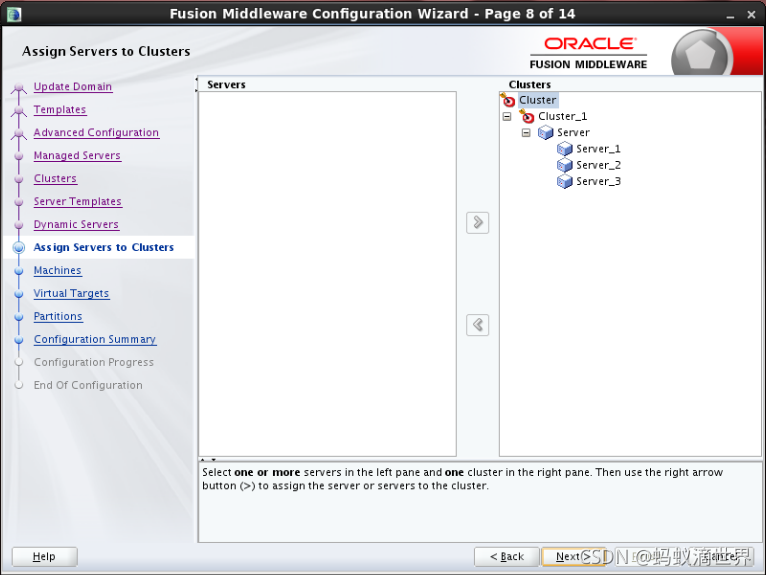Image resolution: width=766 pixels, height=575 pixels.
Task: Select the root Cluster tree item
Action: coord(537,100)
